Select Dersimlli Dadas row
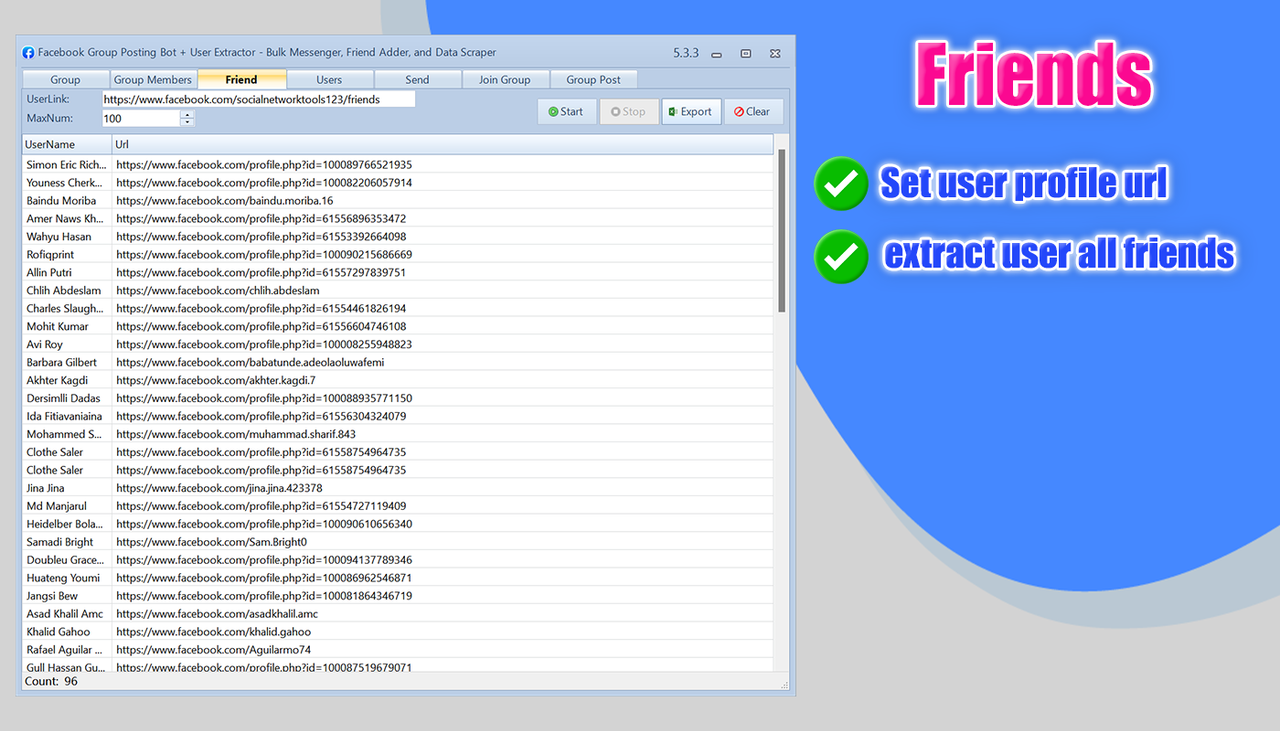Image resolution: width=1280 pixels, height=731 pixels. [x=397, y=399]
